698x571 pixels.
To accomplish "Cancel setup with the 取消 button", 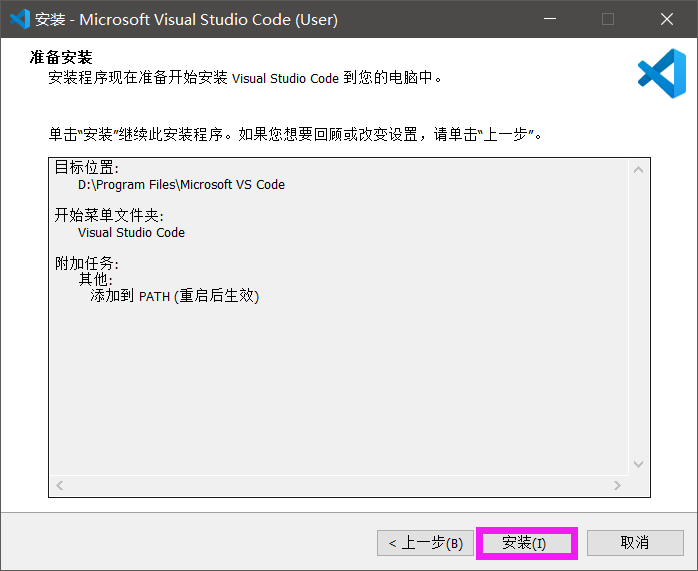I will [635, 543].
